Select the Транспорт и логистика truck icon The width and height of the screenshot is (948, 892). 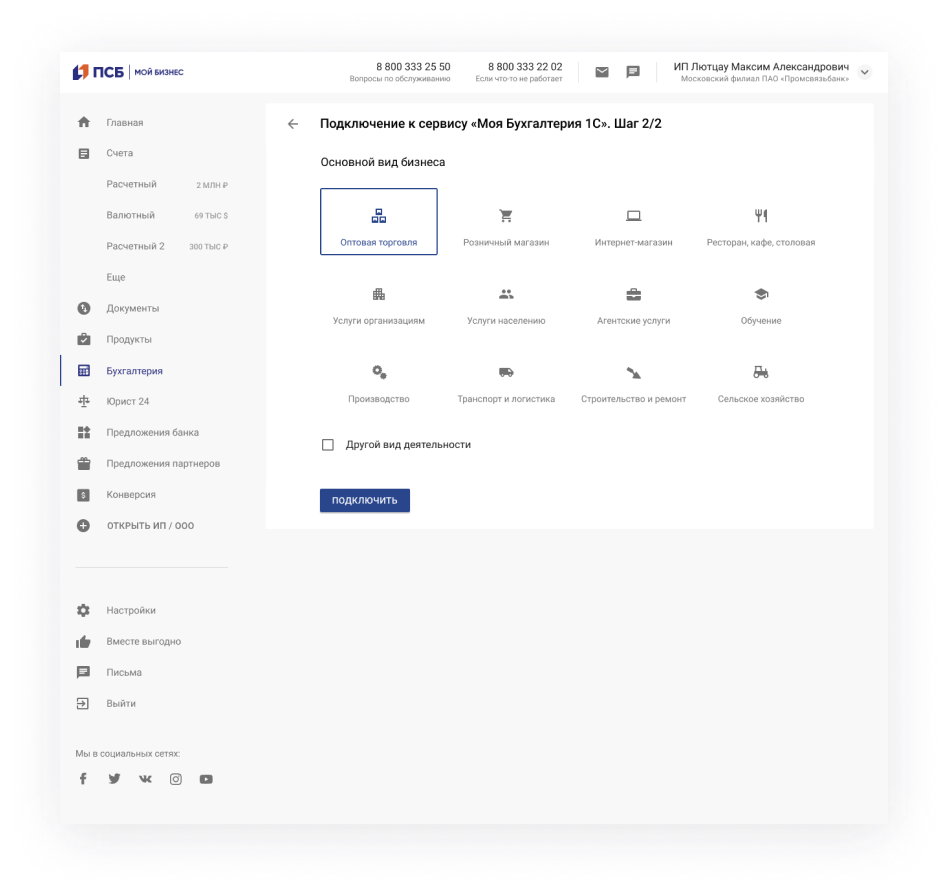(x=506, y=372)
